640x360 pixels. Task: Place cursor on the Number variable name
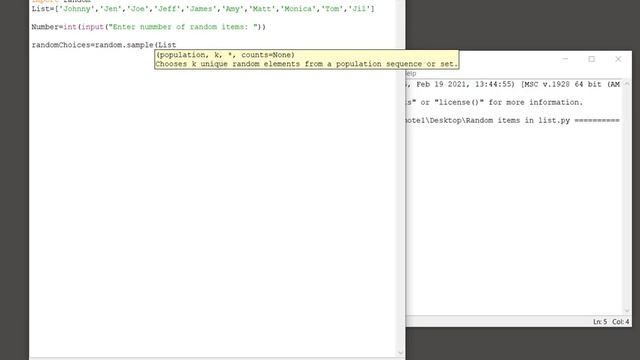45,27
